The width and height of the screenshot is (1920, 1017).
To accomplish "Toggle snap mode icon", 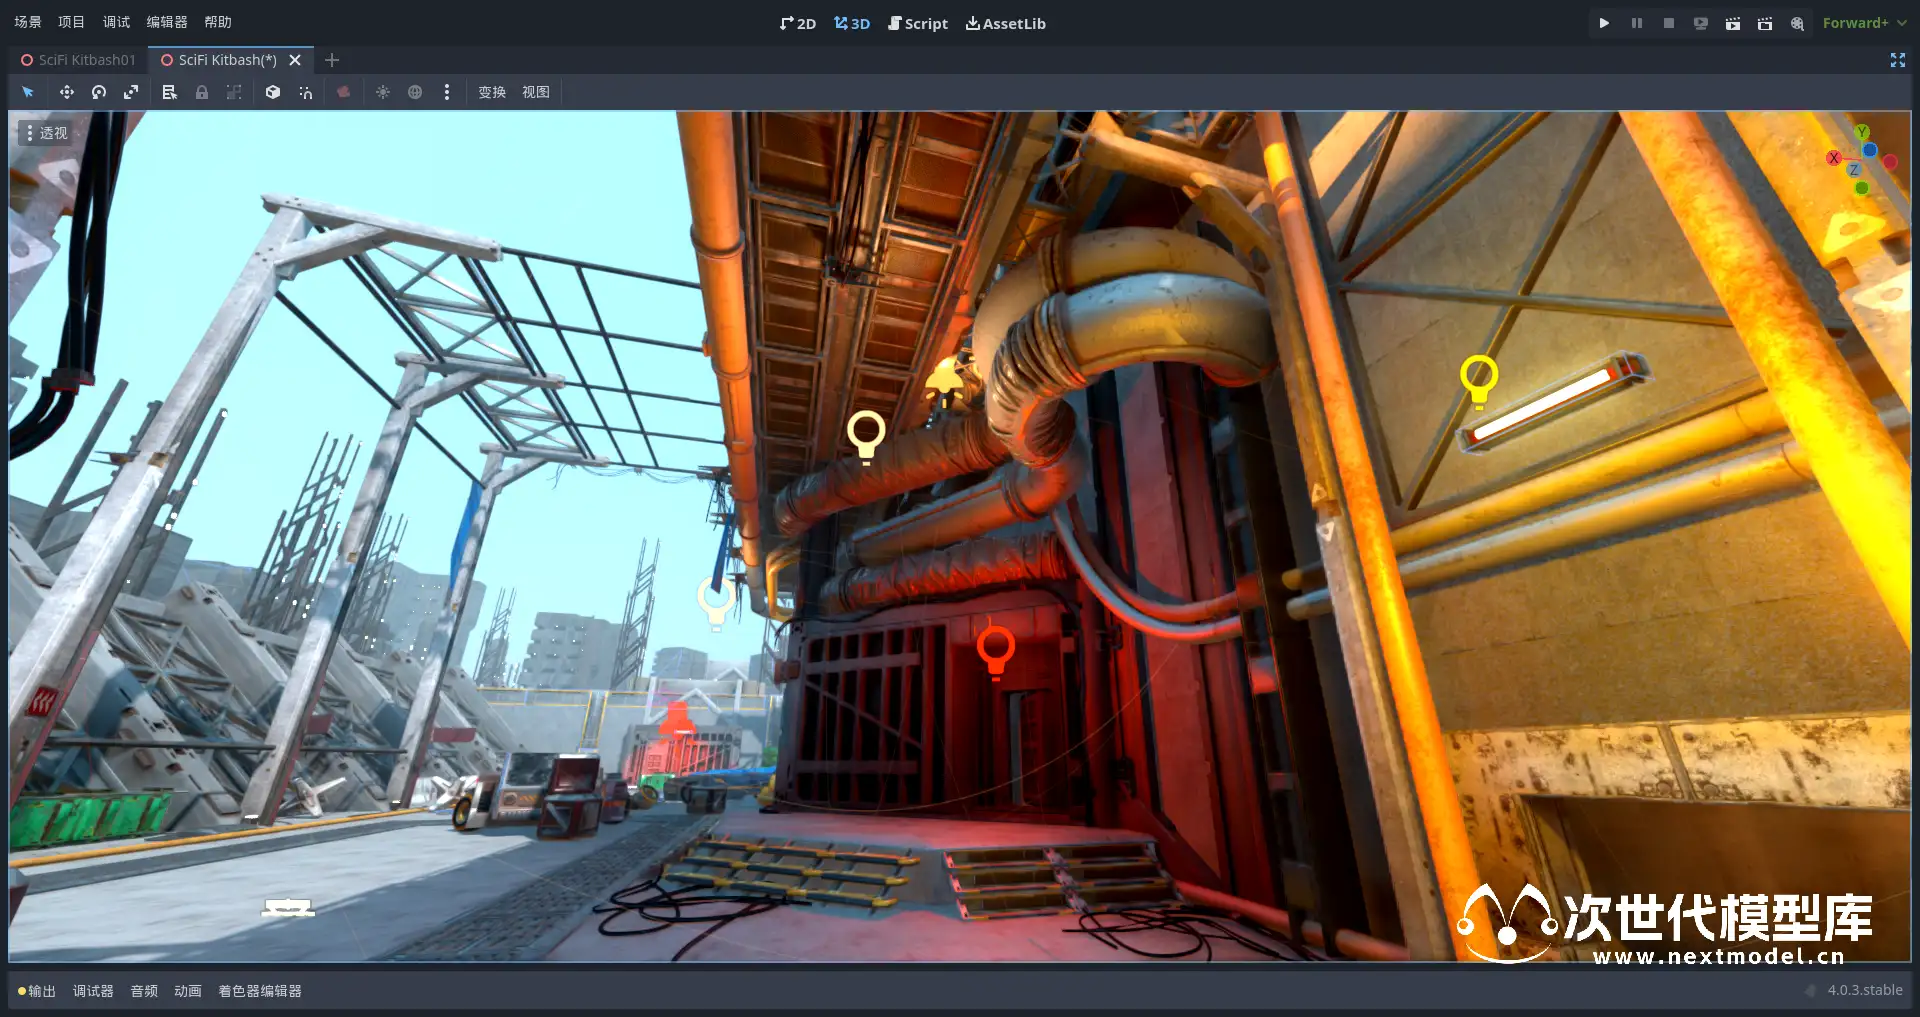I will [306, 92].
